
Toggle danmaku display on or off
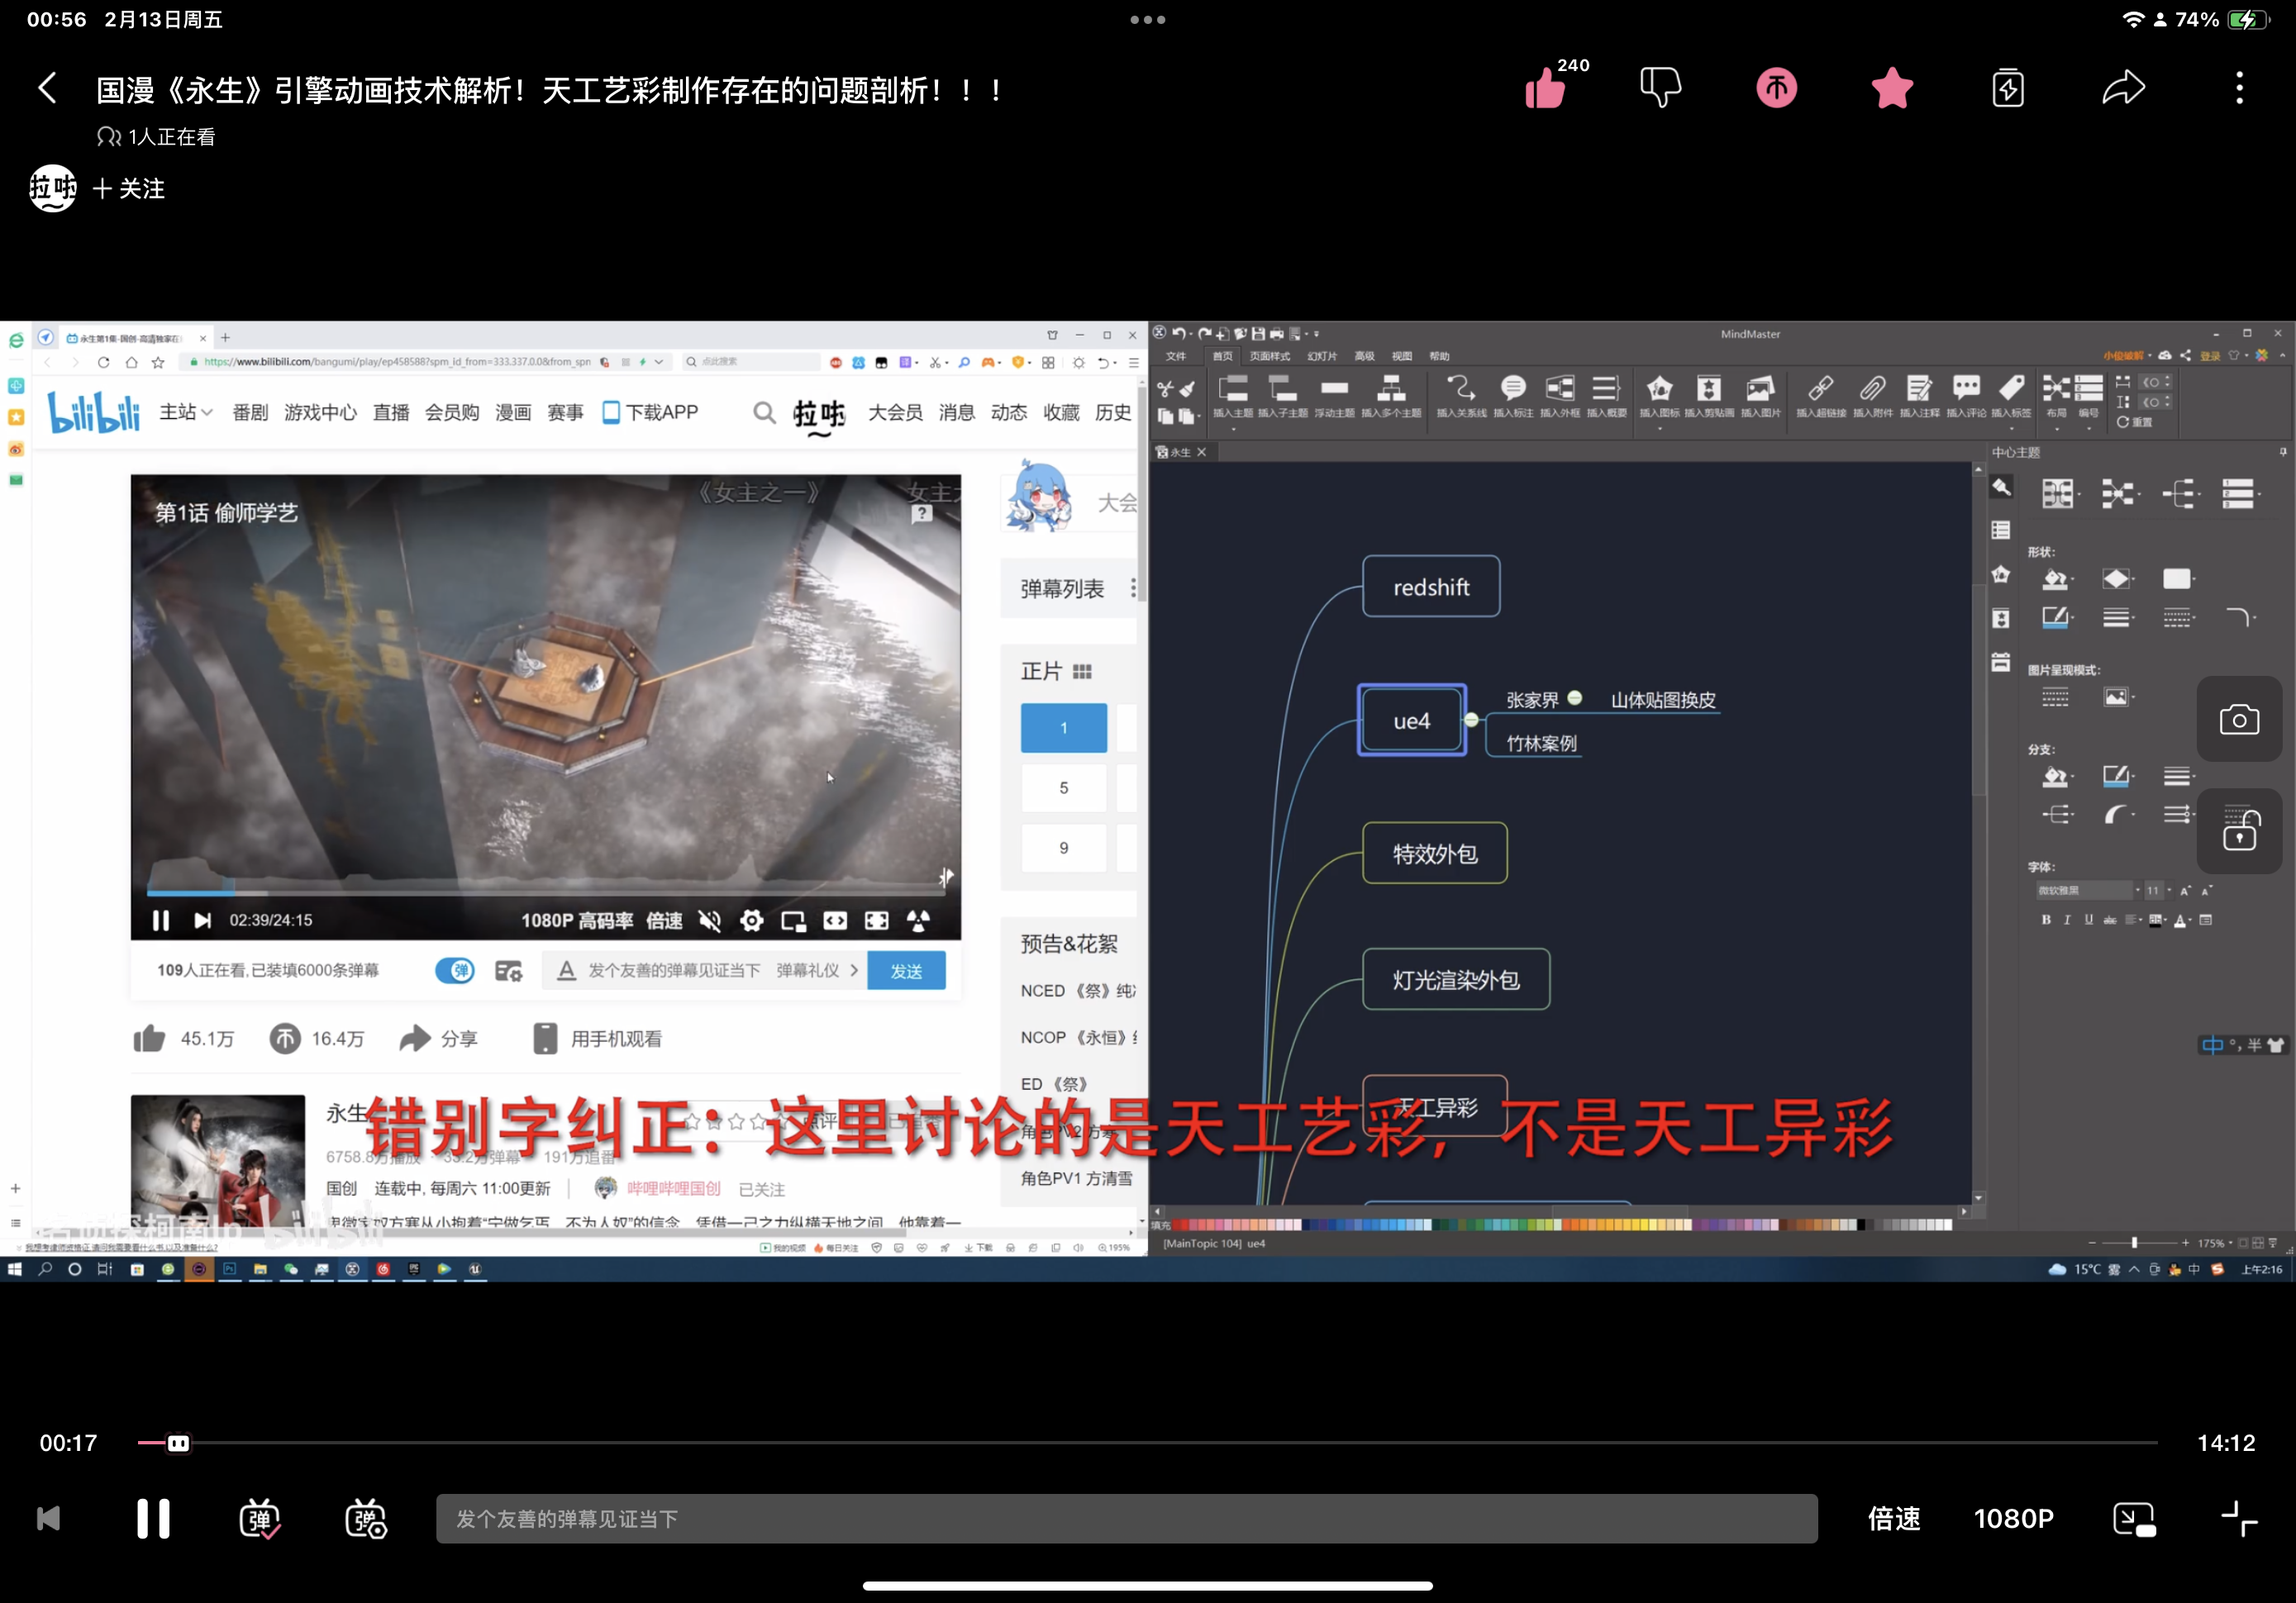(260, 1519)
